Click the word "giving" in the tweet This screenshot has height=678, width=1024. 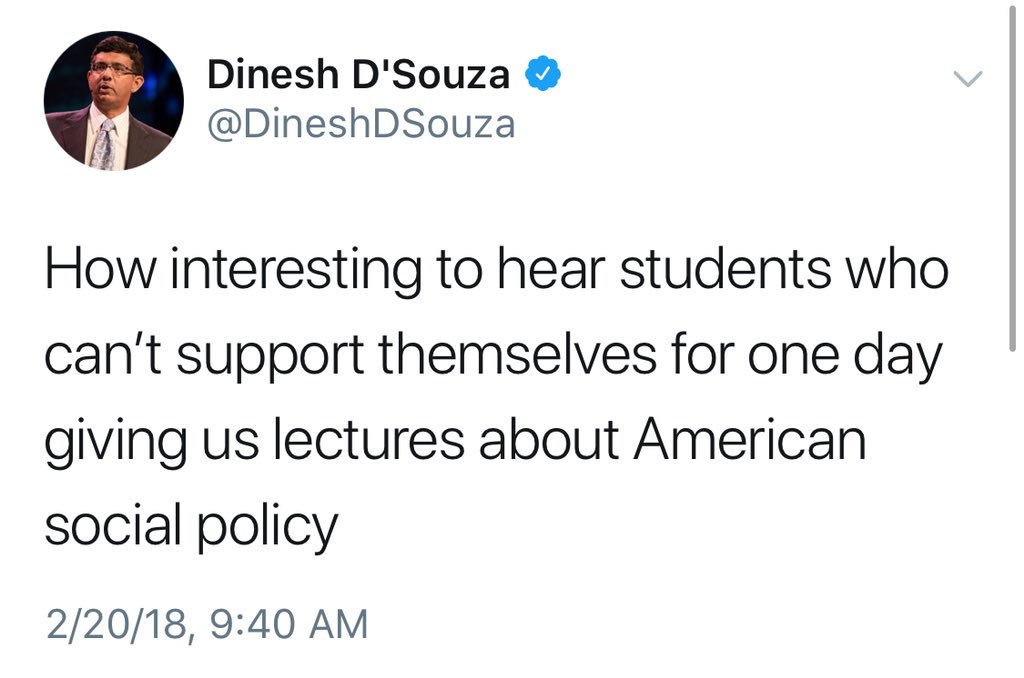point(116,444)
